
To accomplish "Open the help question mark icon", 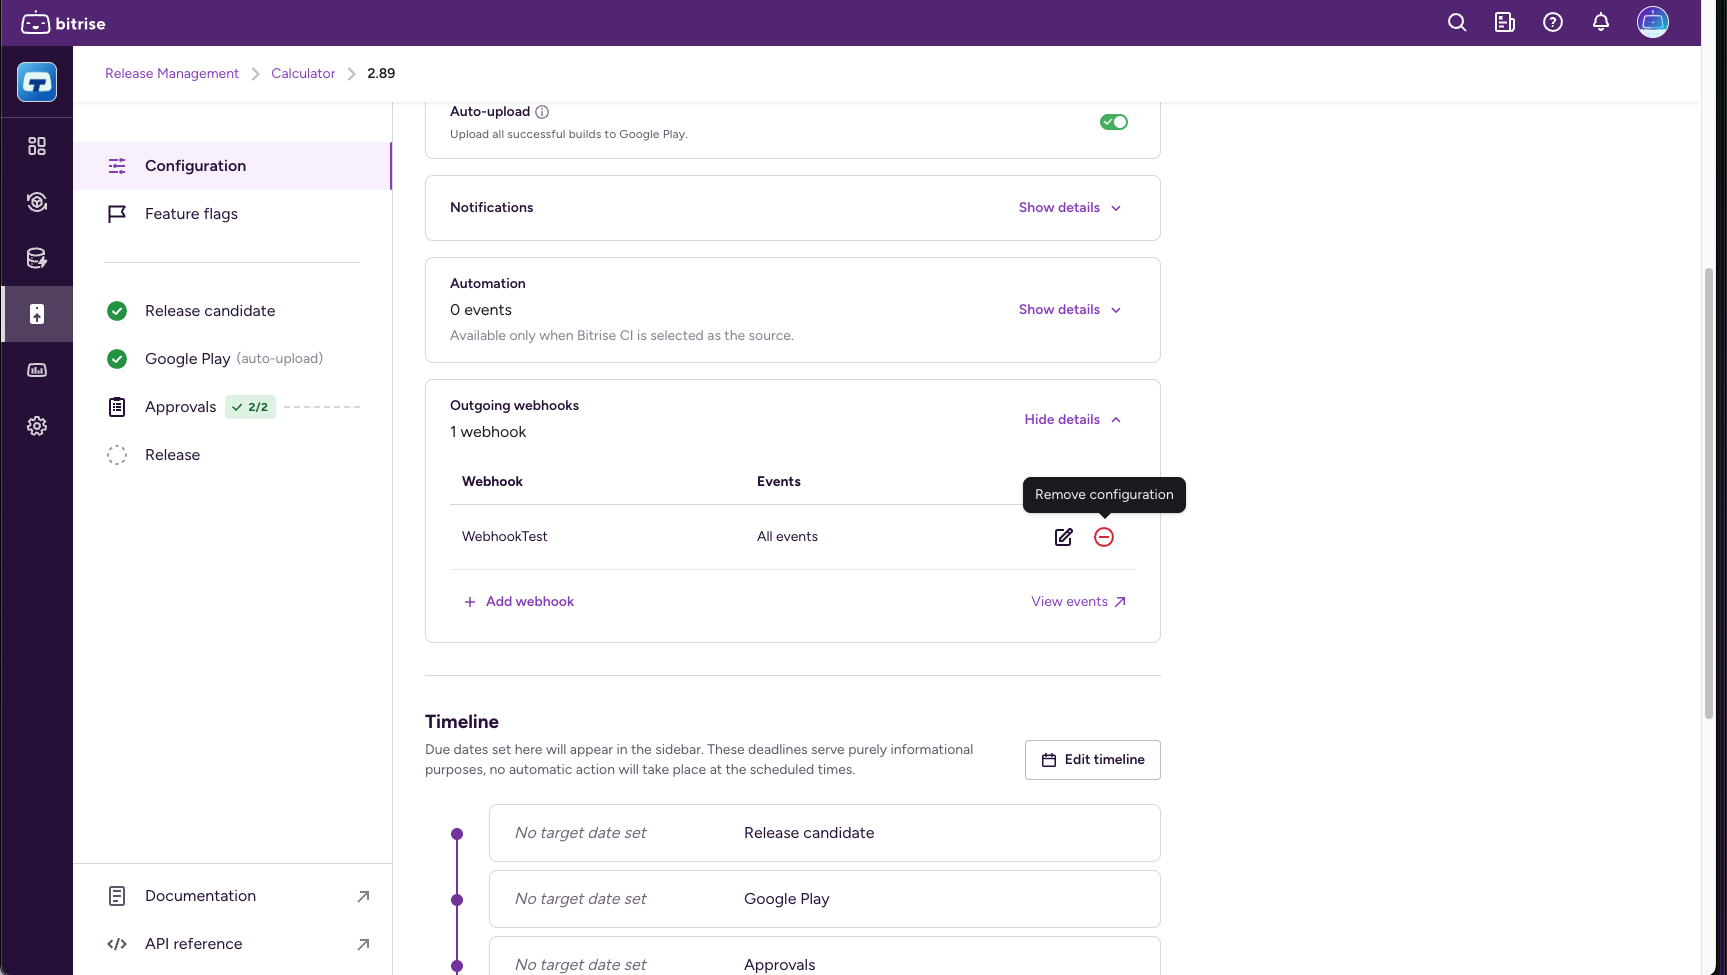I will click(1552, 22).
